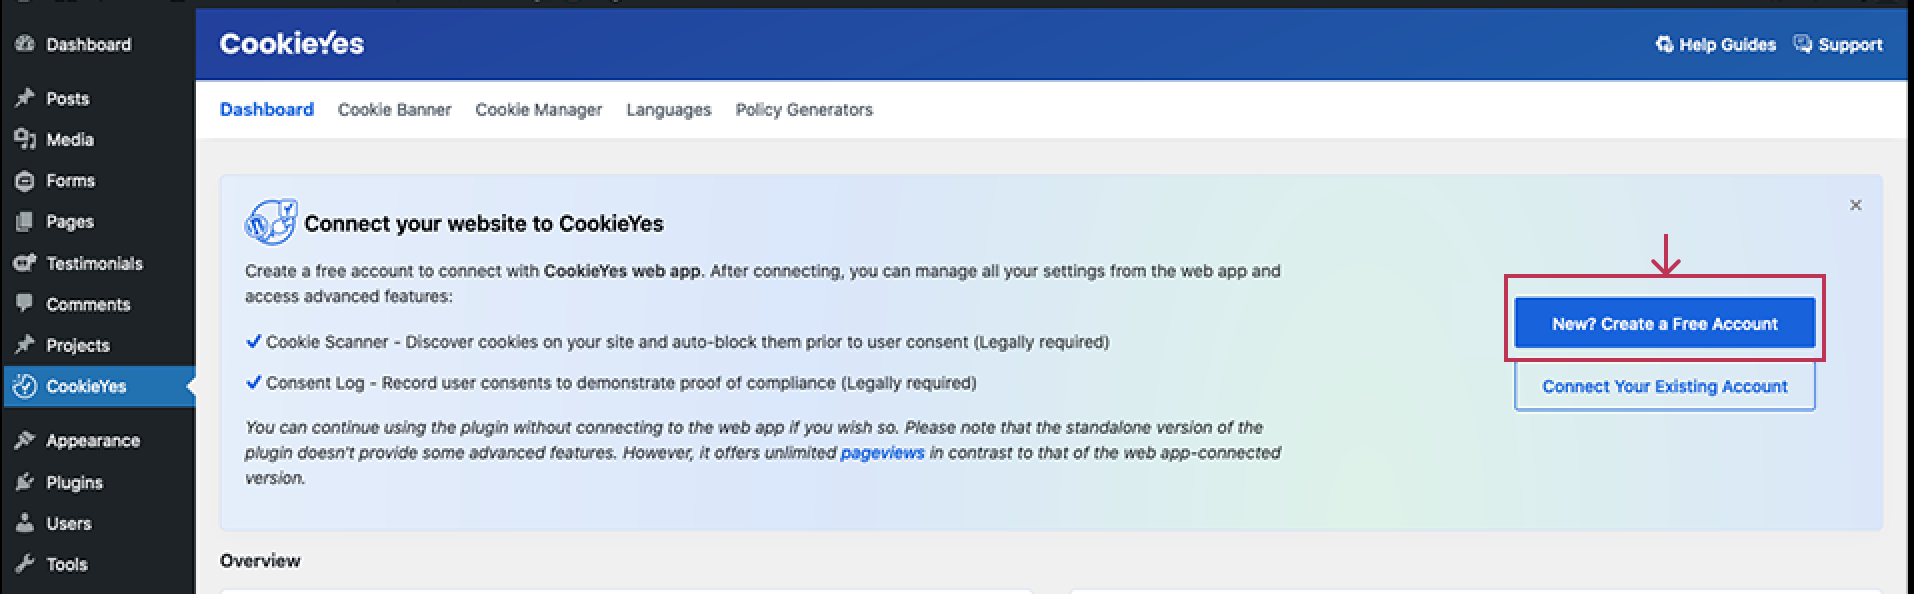Viewport: 1914px width, 594px height.
Task: Click the Plugins plug icon
Action: [25, 482]
